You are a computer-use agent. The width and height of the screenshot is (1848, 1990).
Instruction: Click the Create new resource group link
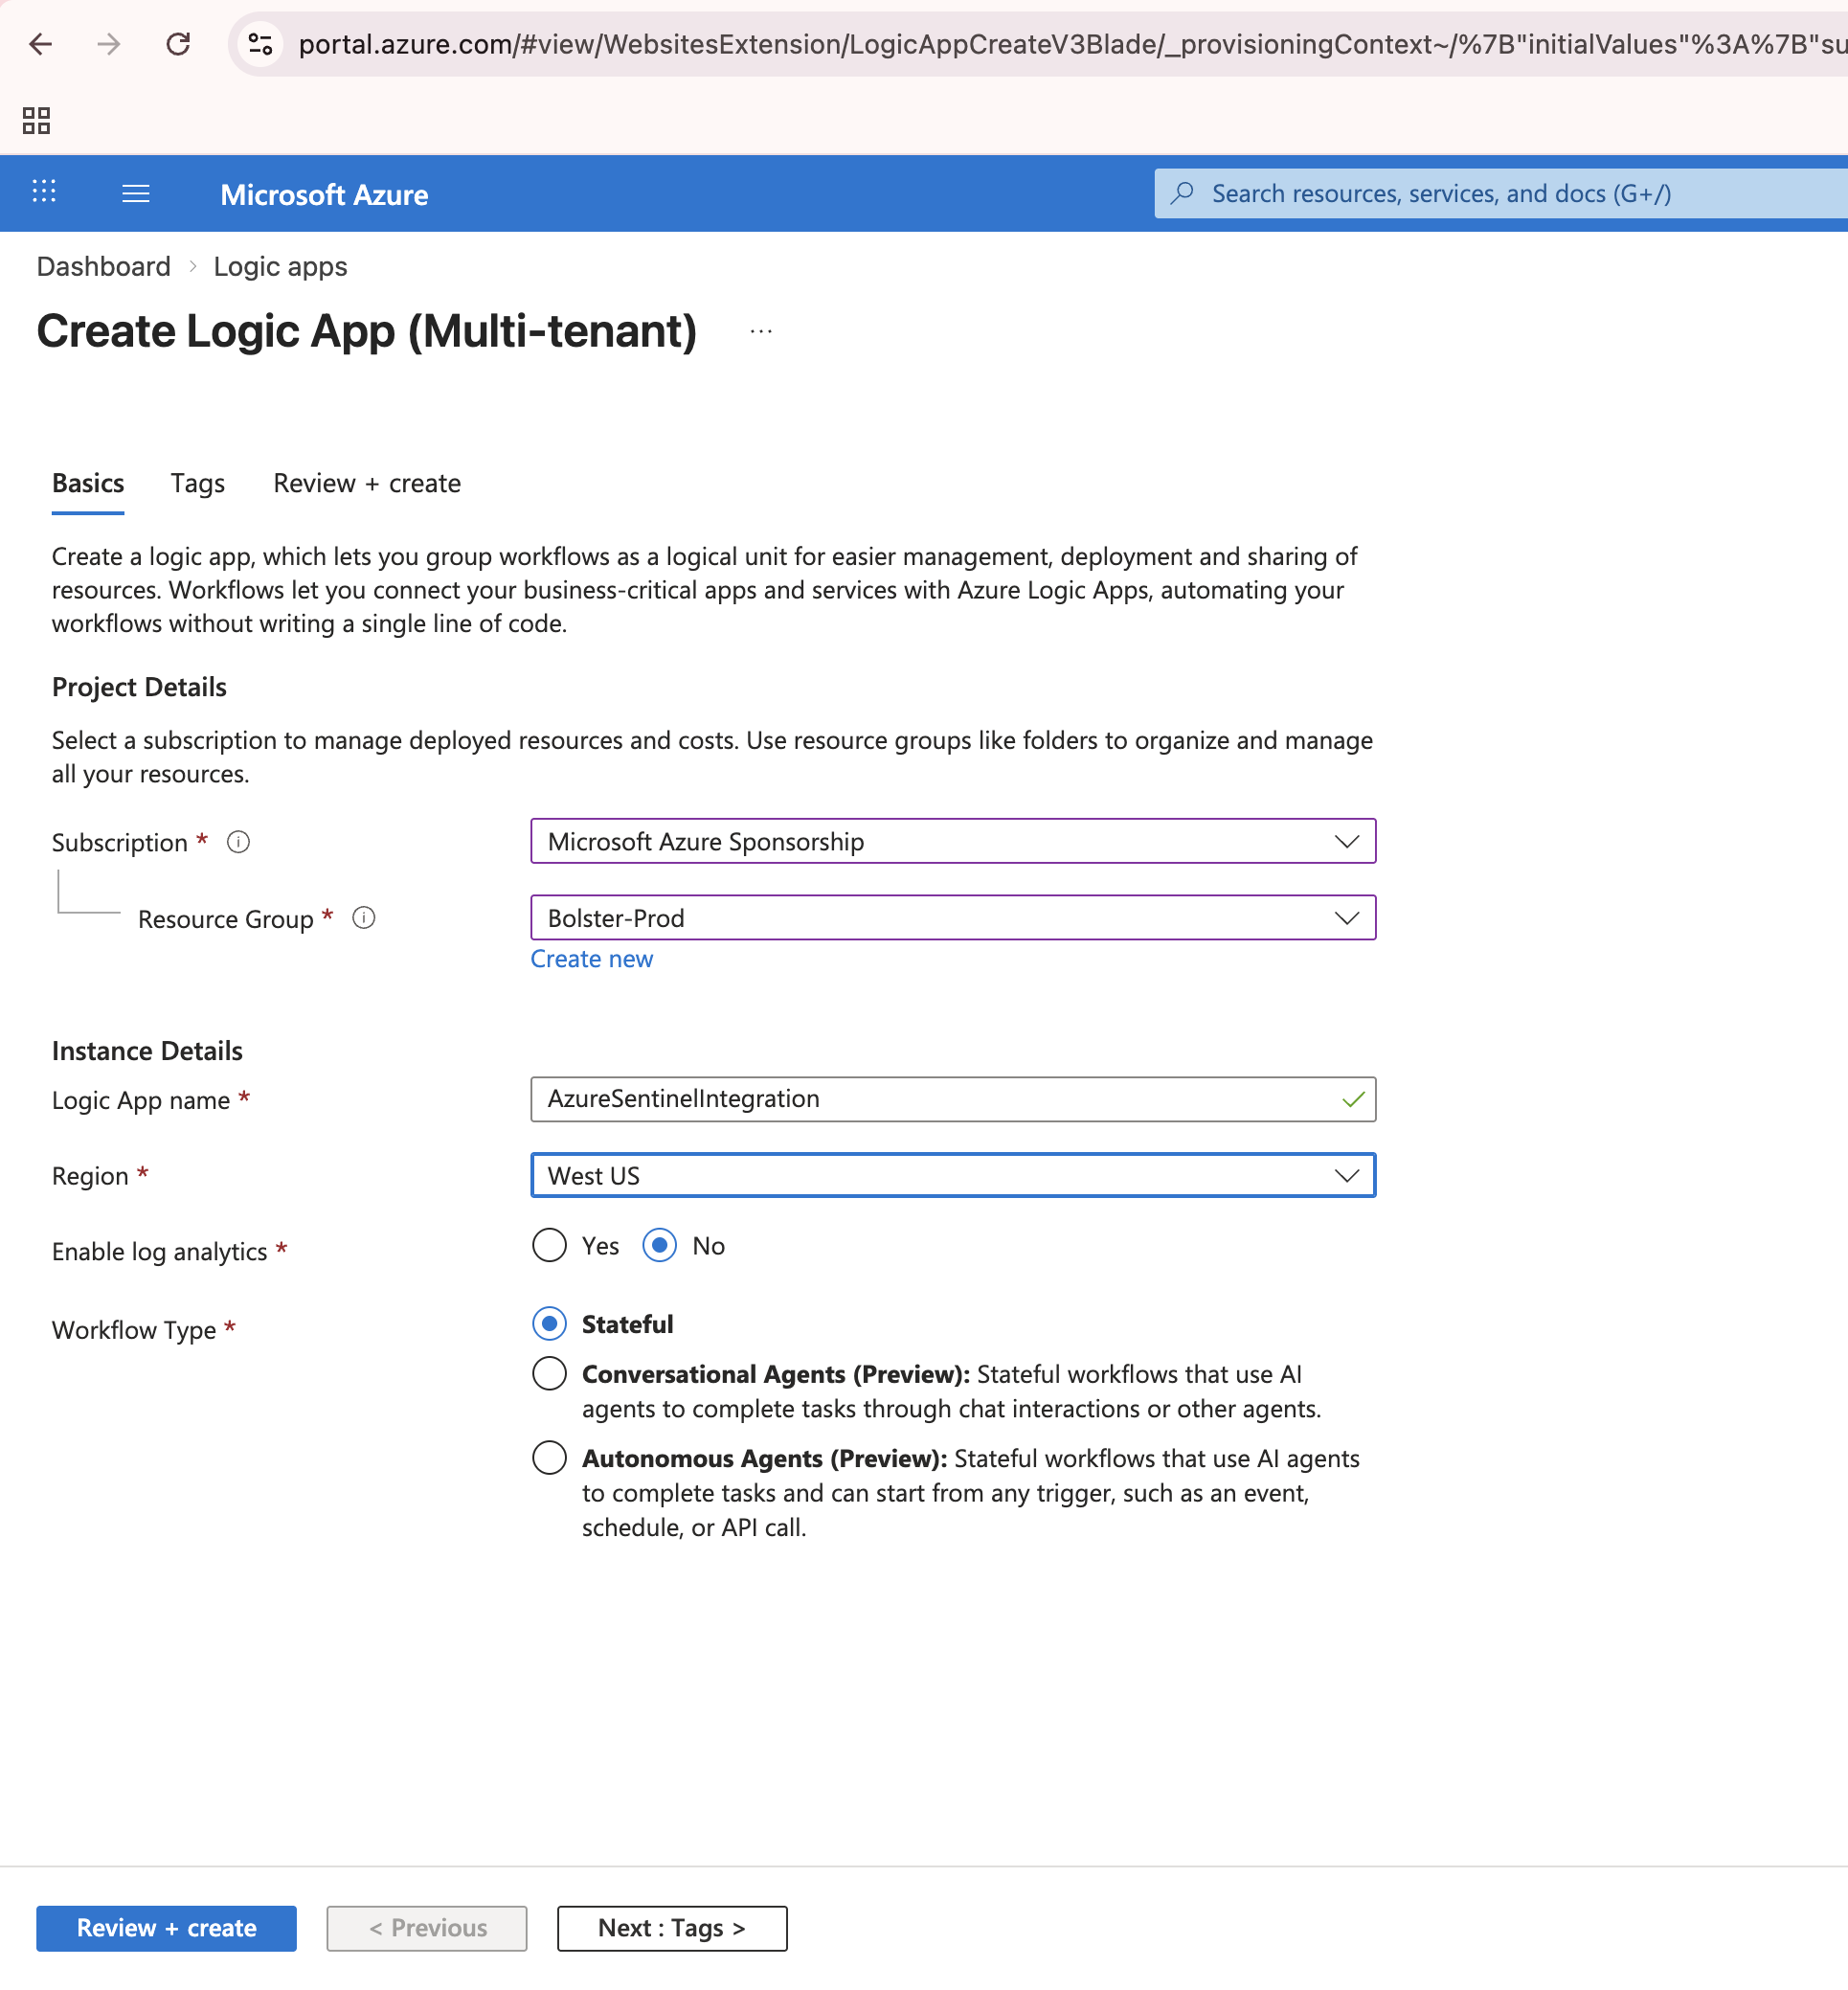click(591, 959)
